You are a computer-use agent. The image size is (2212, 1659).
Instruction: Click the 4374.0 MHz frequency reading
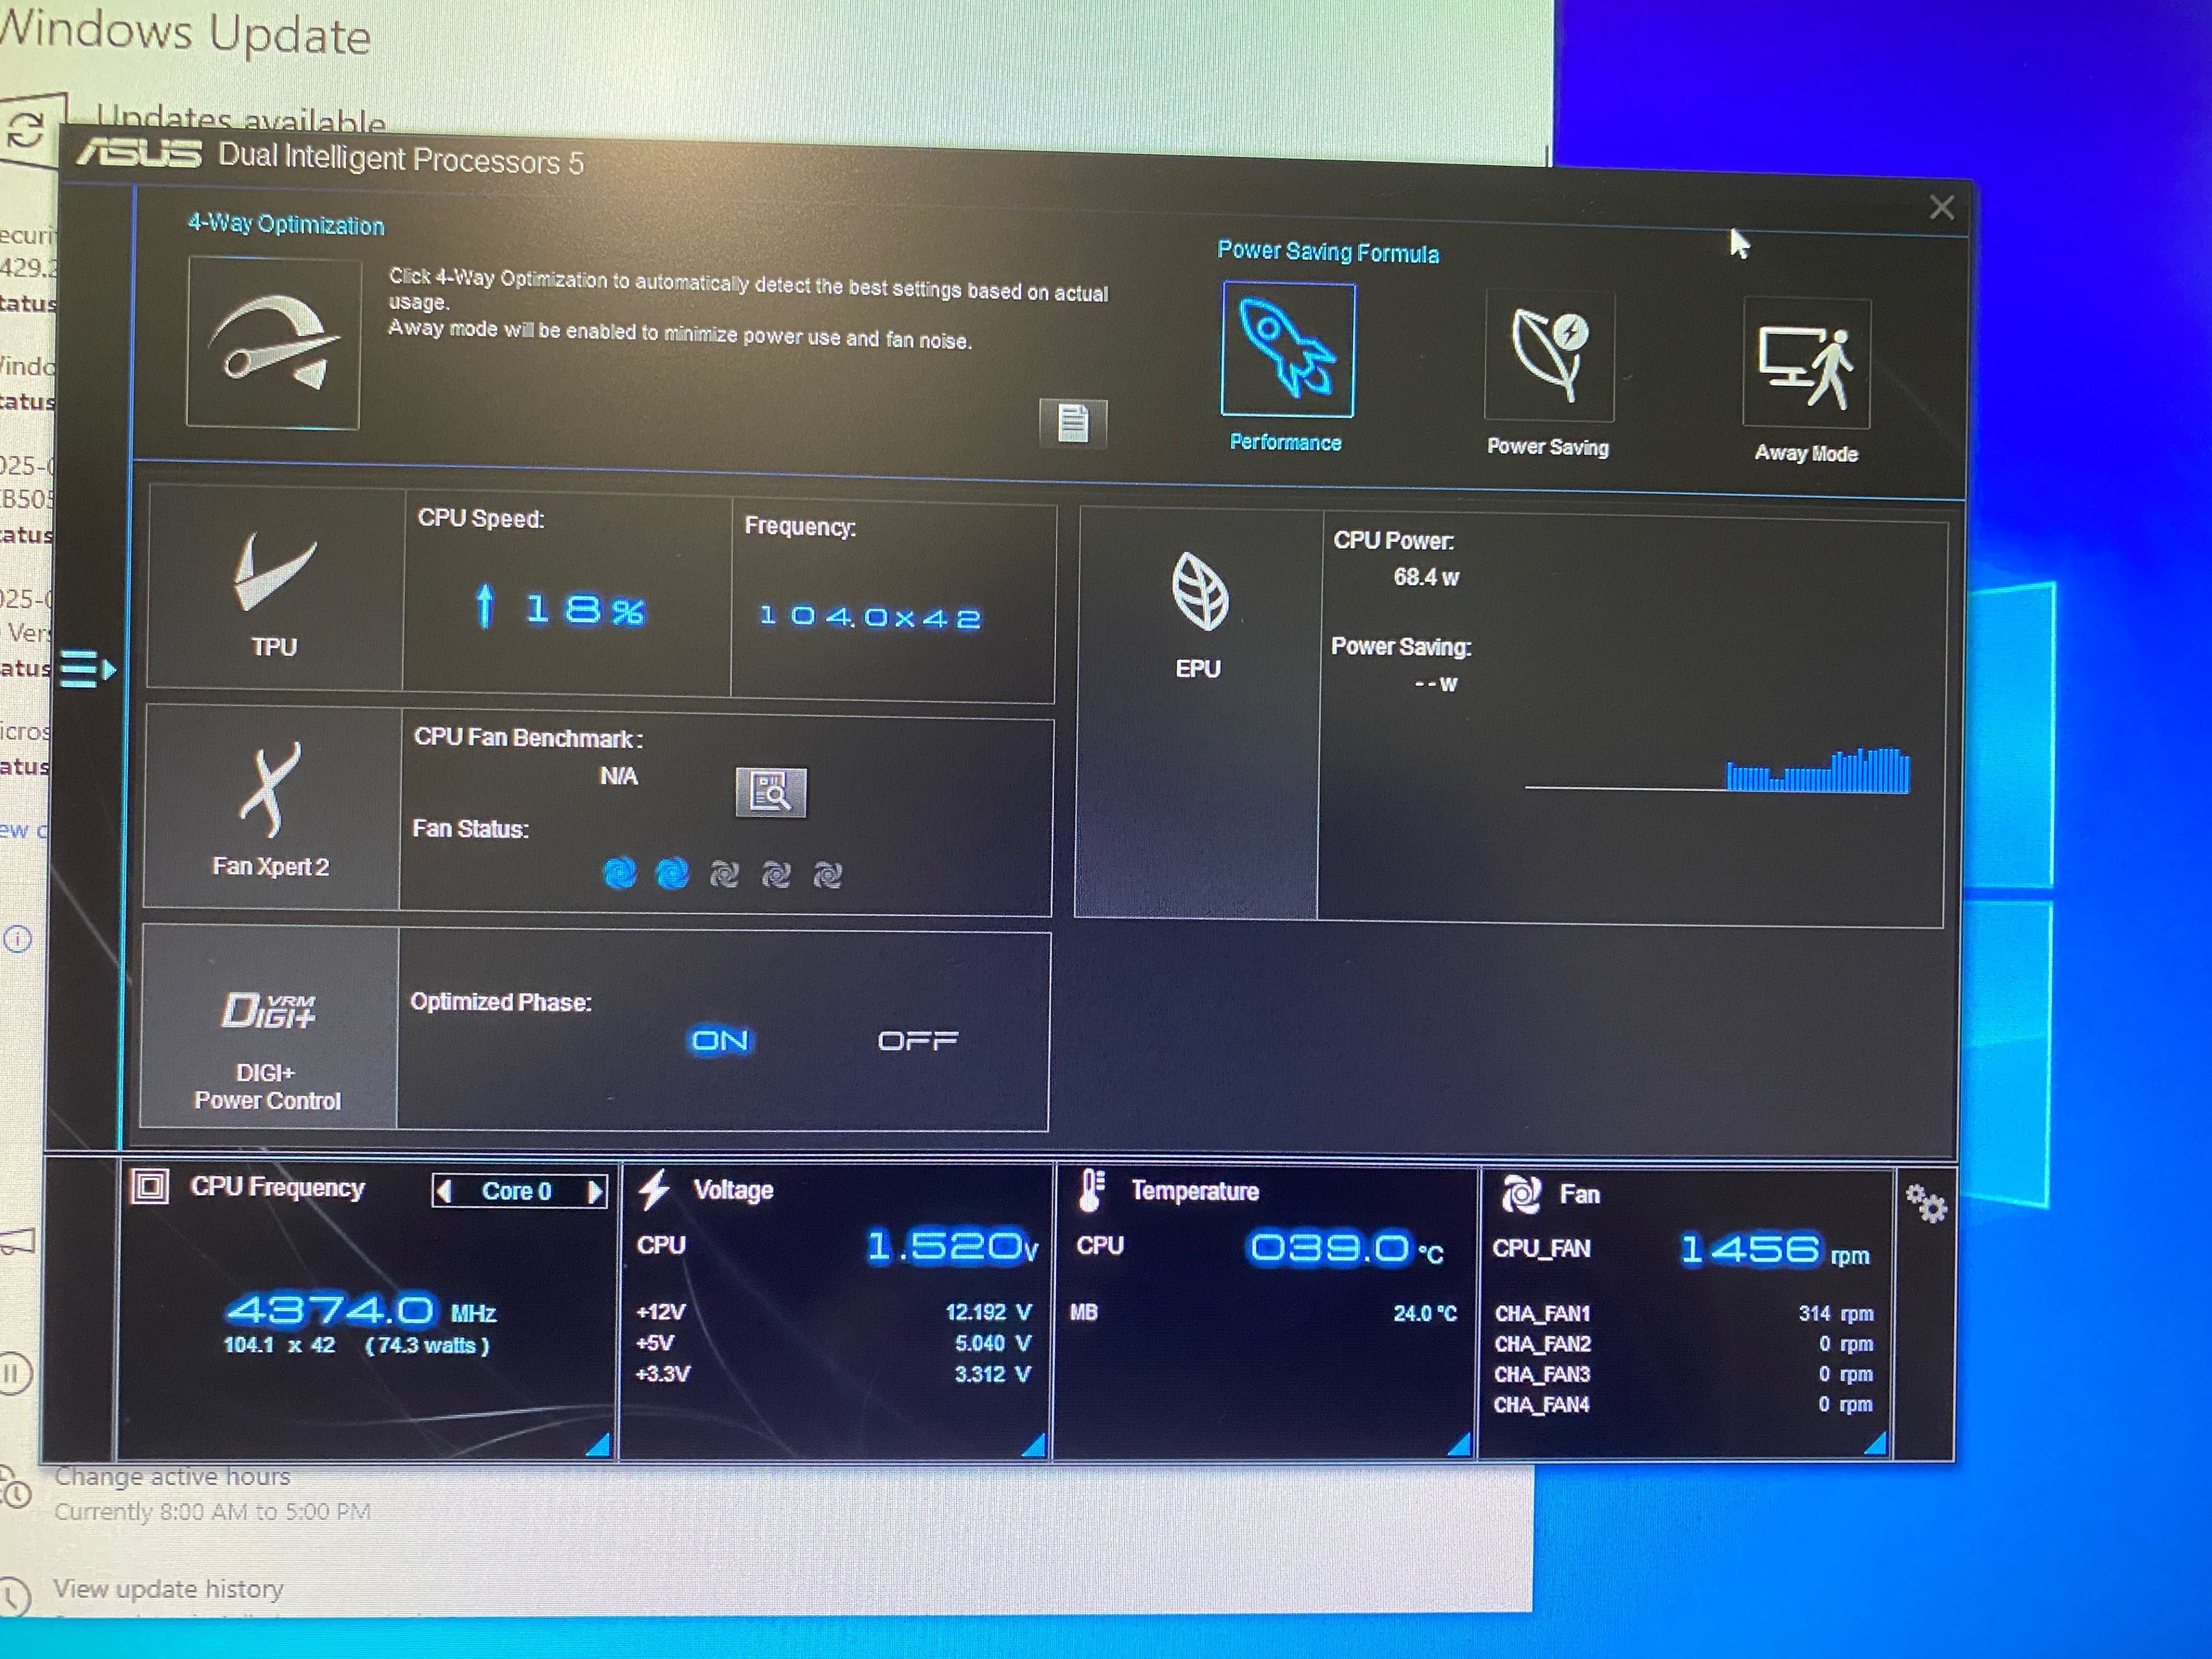[x=361, y=1310]
